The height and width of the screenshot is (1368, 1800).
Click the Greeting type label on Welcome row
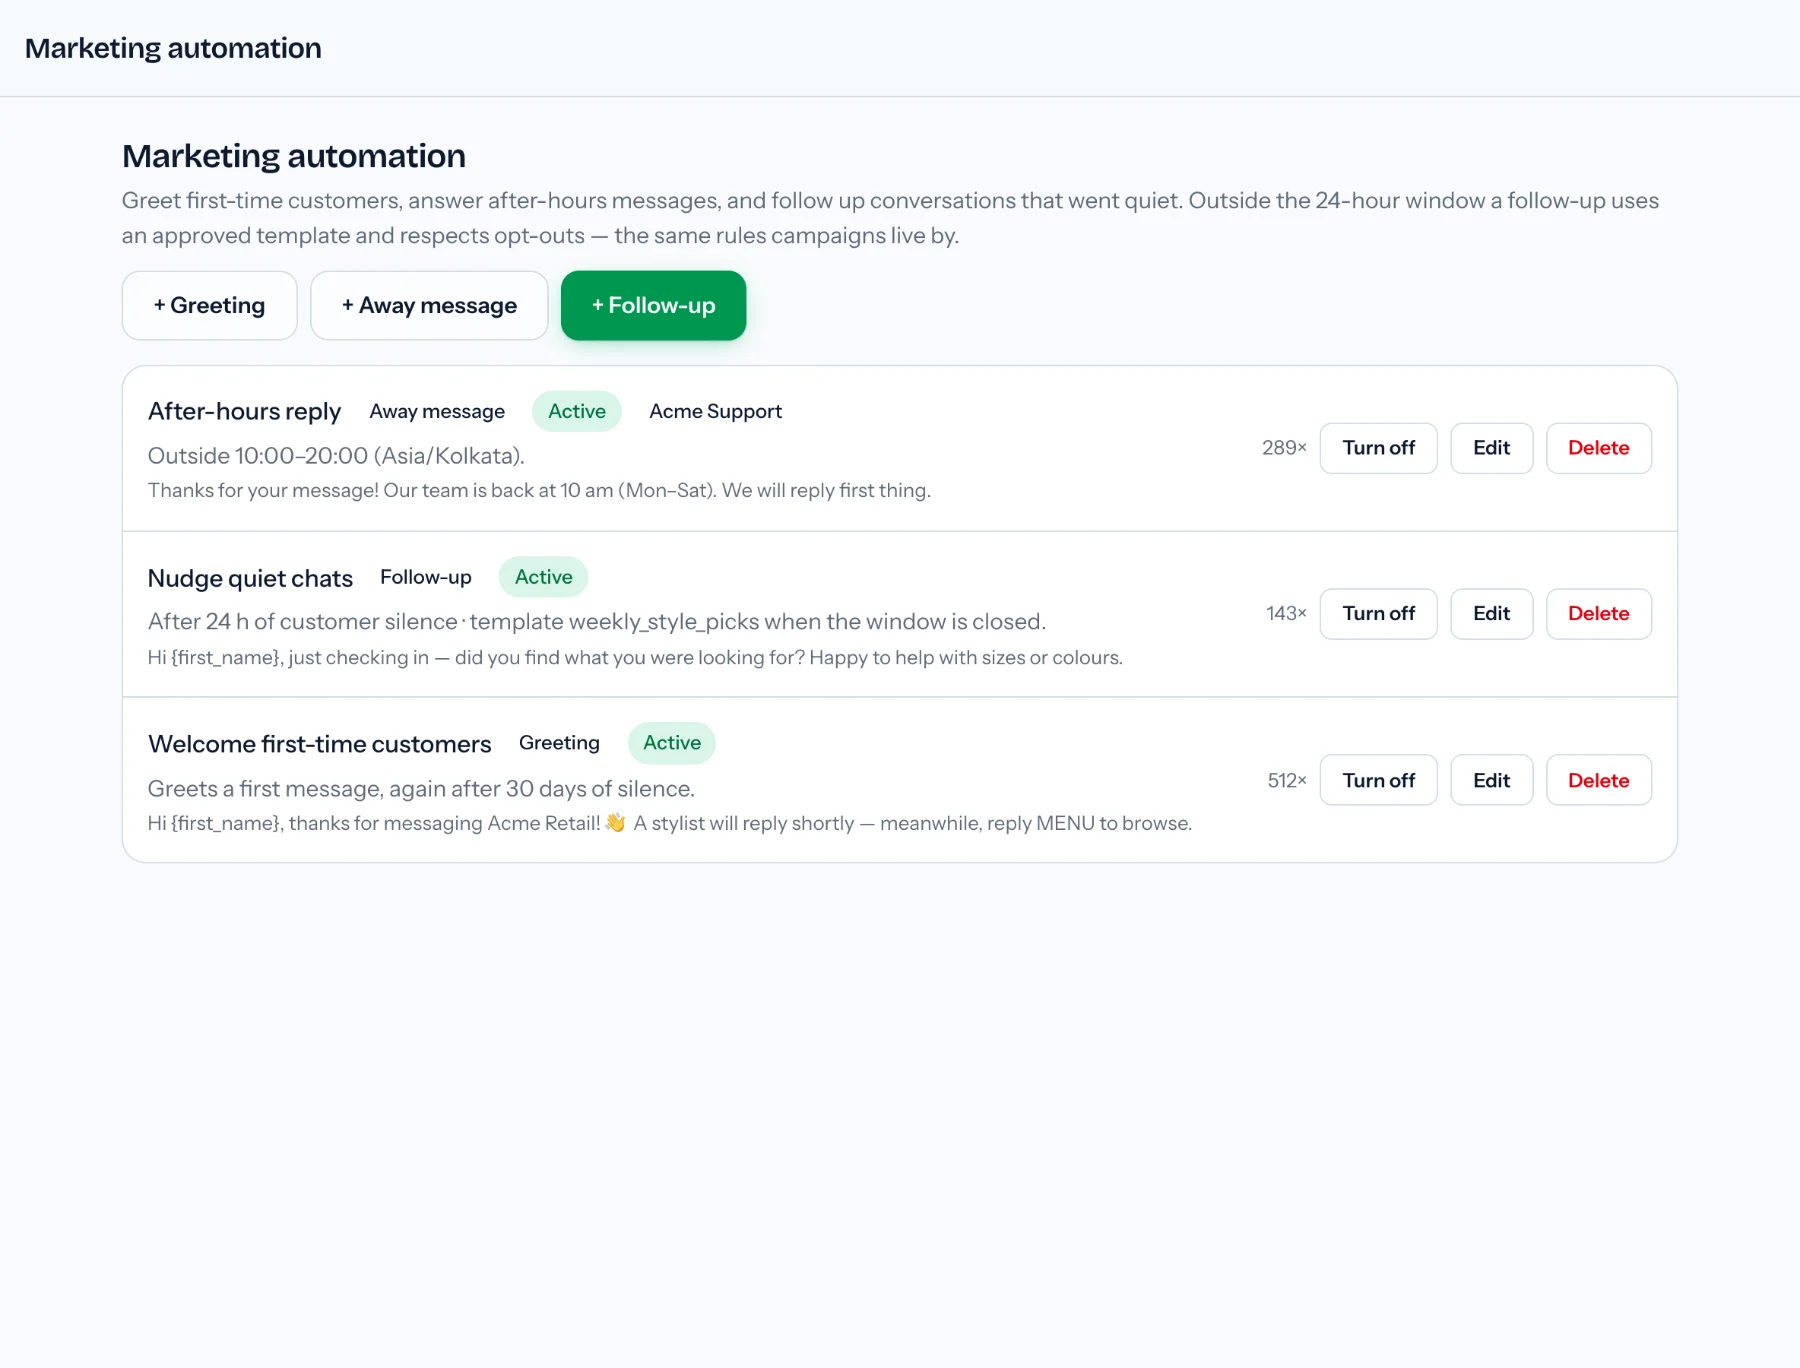coord(559,743)
